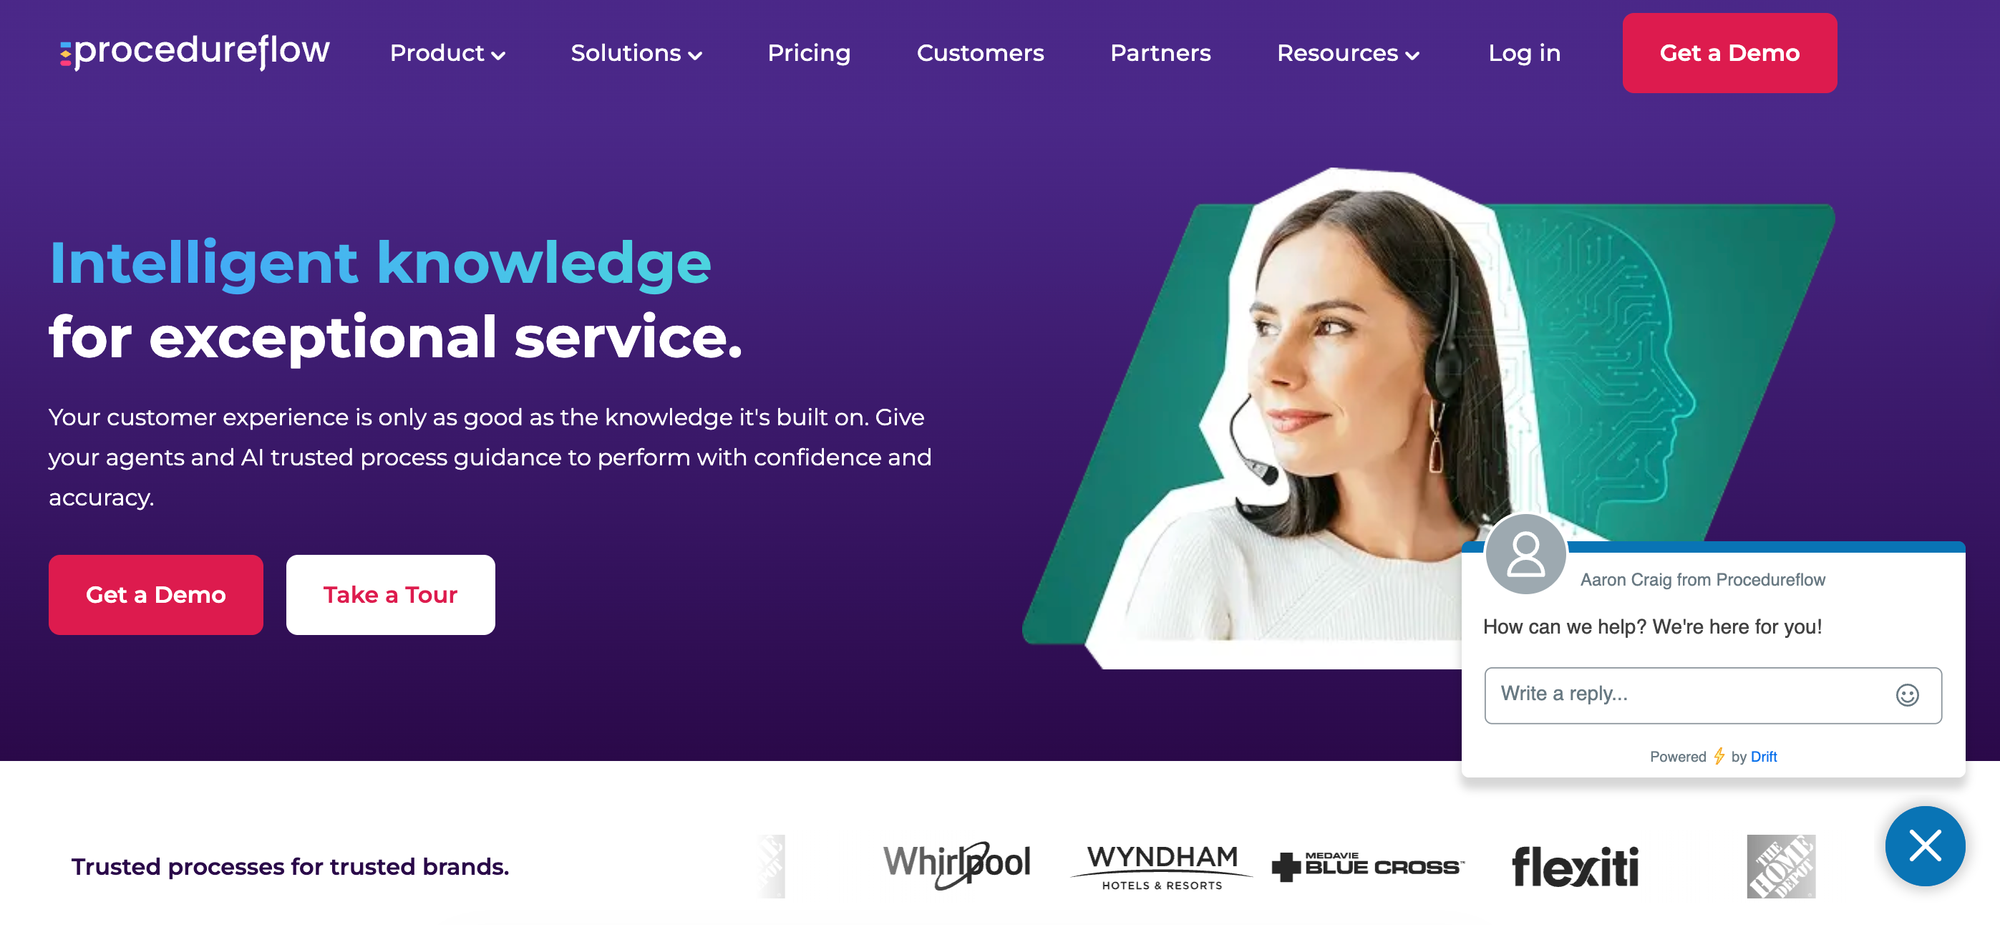Click the Take a Tour button

[x=390, y=595]
